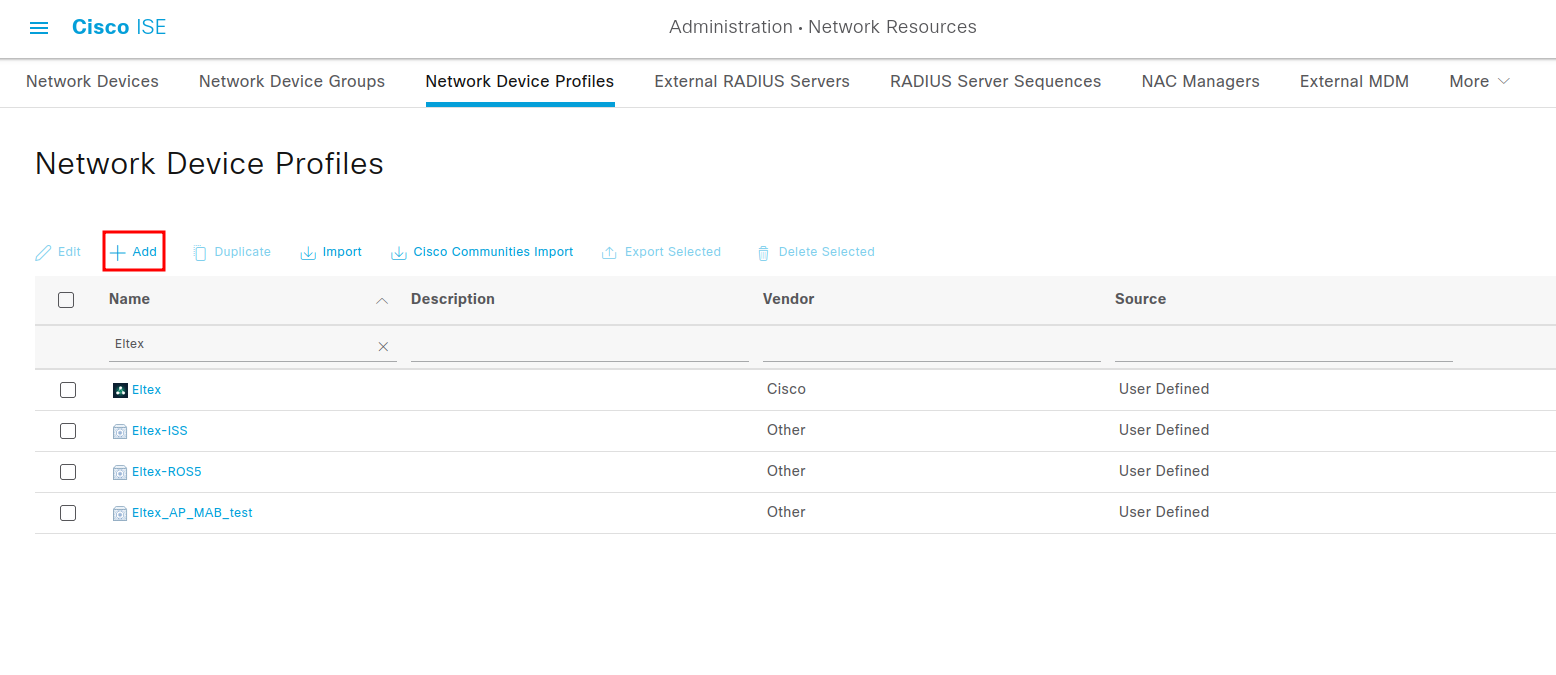Go to the NAC Managers tab

tap(1200, 82)
